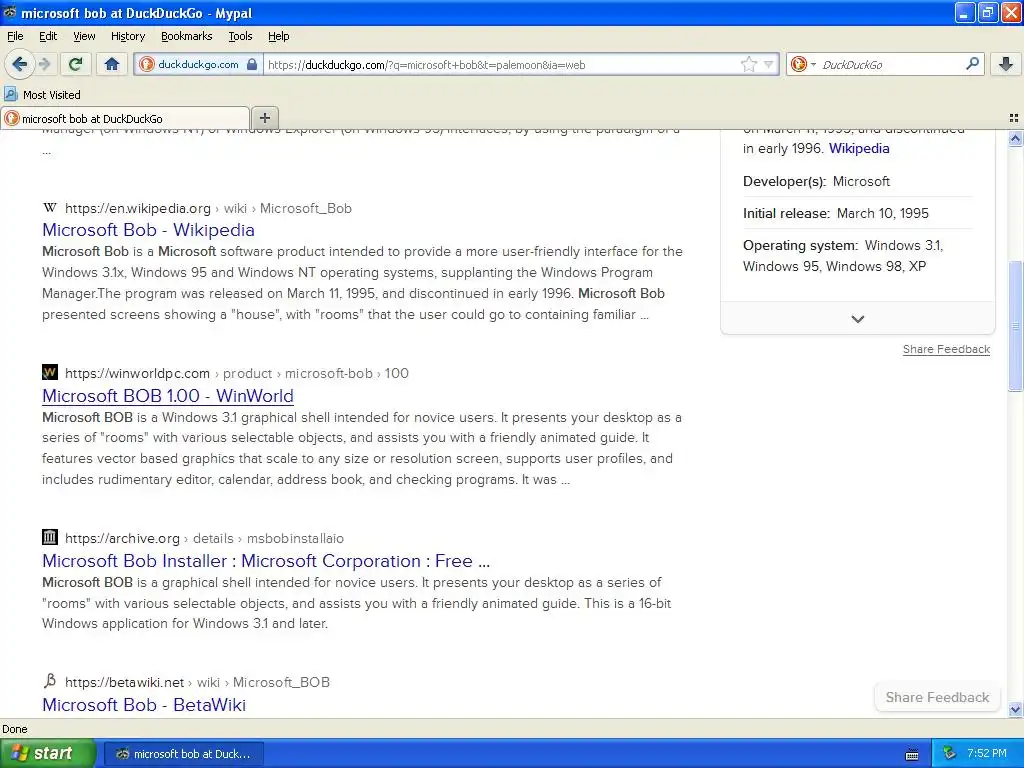The image size is (1024, 768).
Task: Open the Edit menu
Action: (x=48, y=36)
